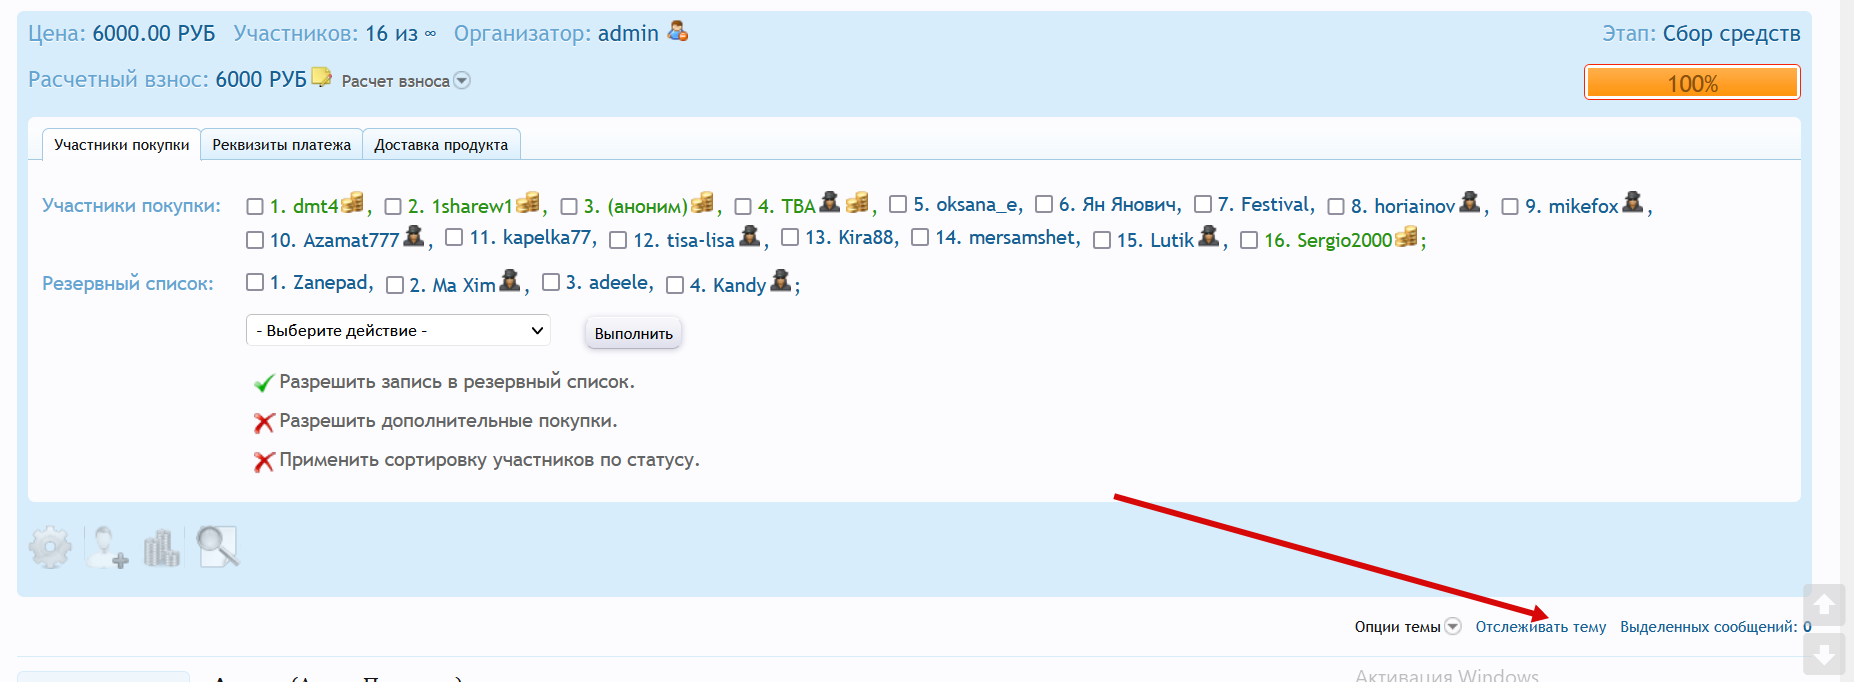
Task: Click the gray coin stacks icon
Action: pos(162,547)
